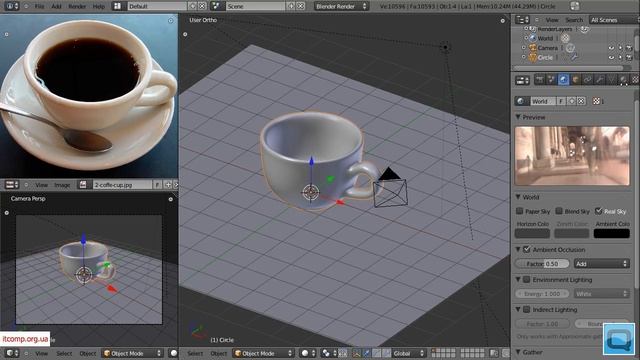Pick the Zenith Color swatch
Viewport: 640px width, 360px height.
pos(572,233)
